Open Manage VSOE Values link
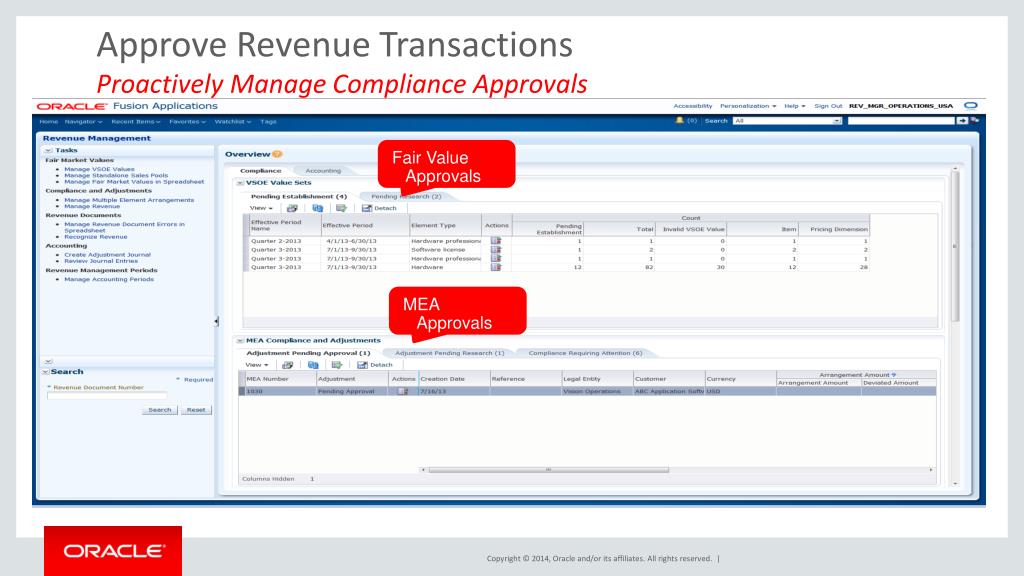 pos(99,169)
